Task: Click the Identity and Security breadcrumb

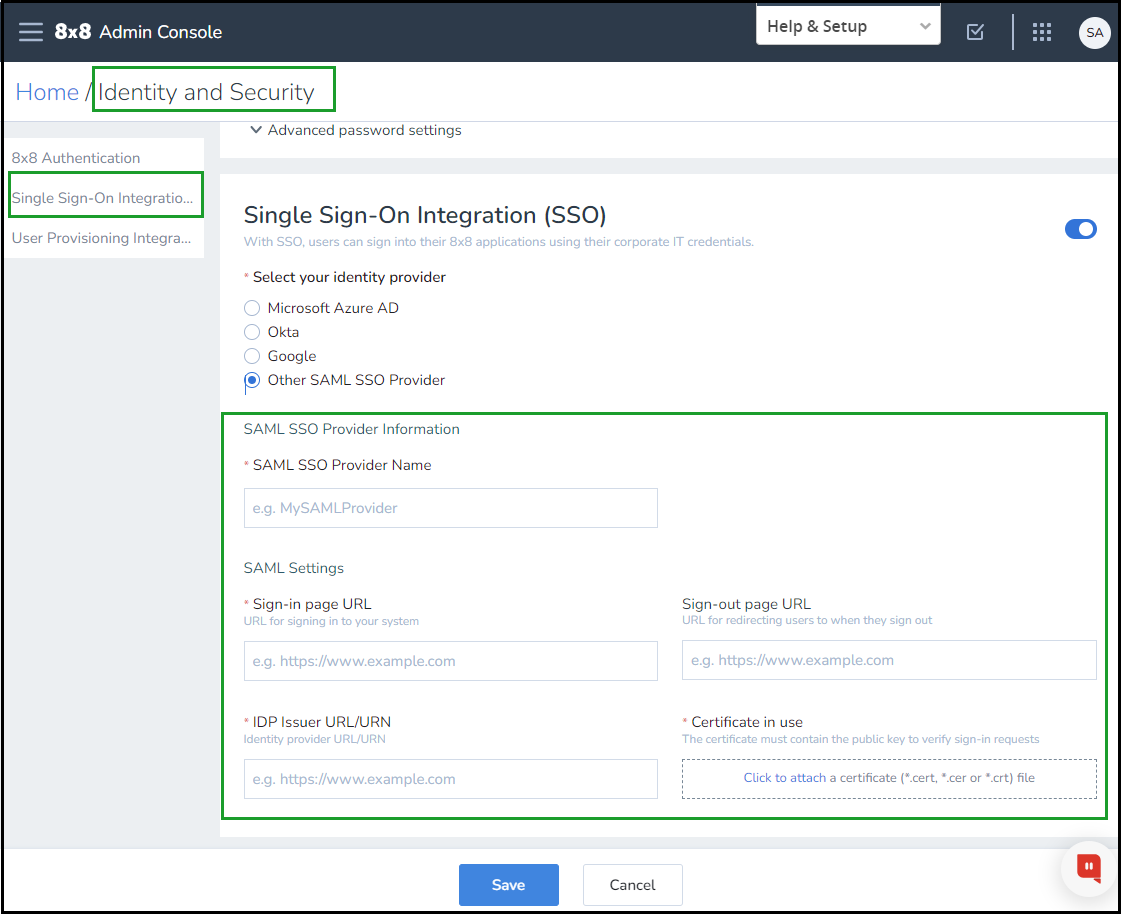Action: (206, 92)
